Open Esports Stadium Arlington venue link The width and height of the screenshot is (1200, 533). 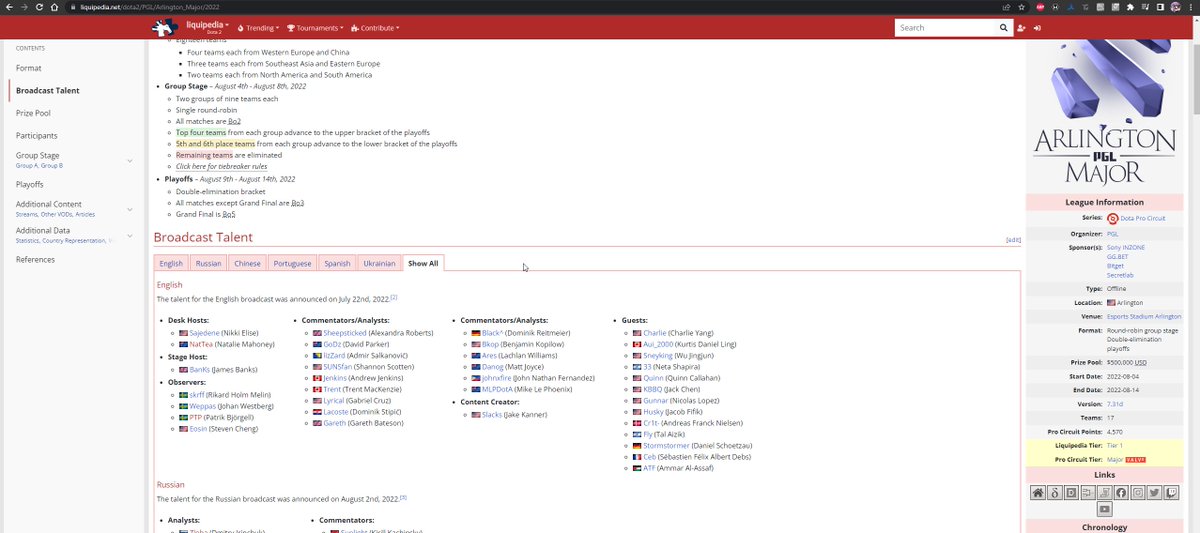pyautogui.click(x=1143, y=316)
